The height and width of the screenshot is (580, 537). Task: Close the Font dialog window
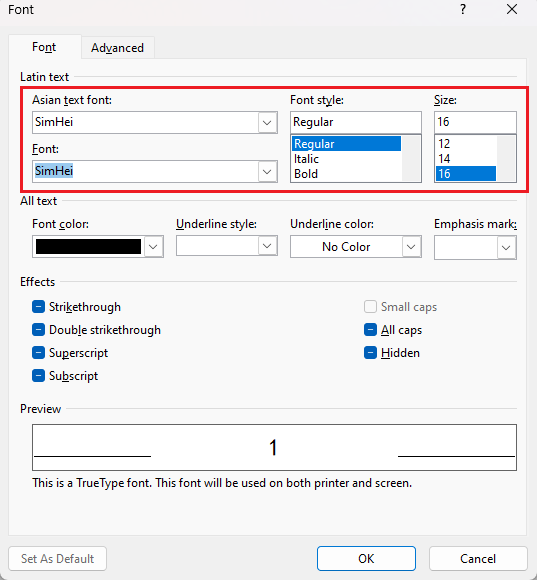click(x=512, y=9)
